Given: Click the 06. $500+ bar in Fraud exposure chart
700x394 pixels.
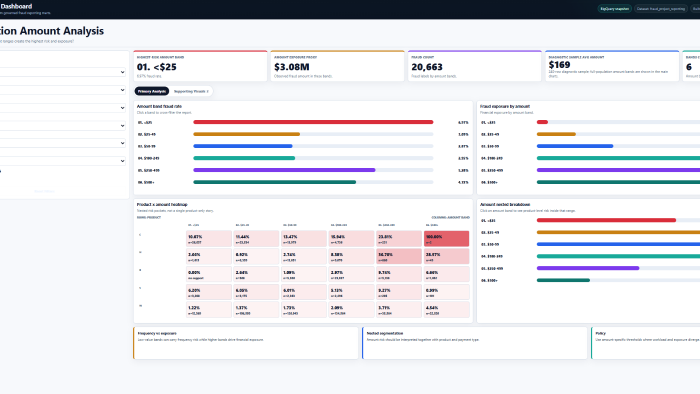Looking at the screenshot, I should (x=618, y=182).
